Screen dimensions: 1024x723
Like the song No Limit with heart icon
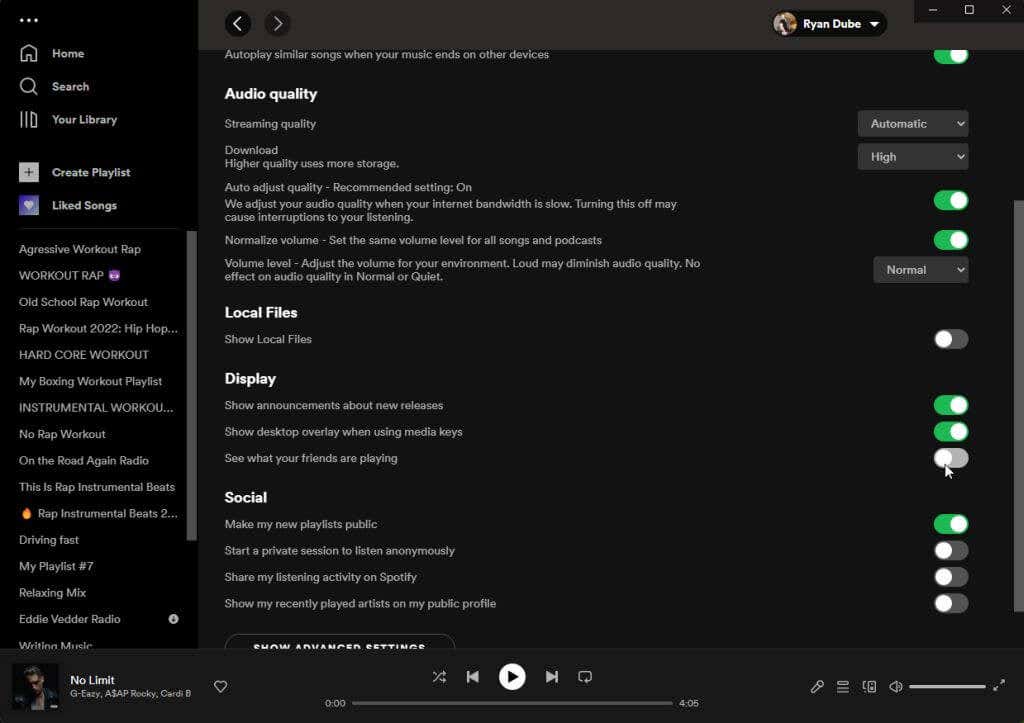tap(221, 686)
